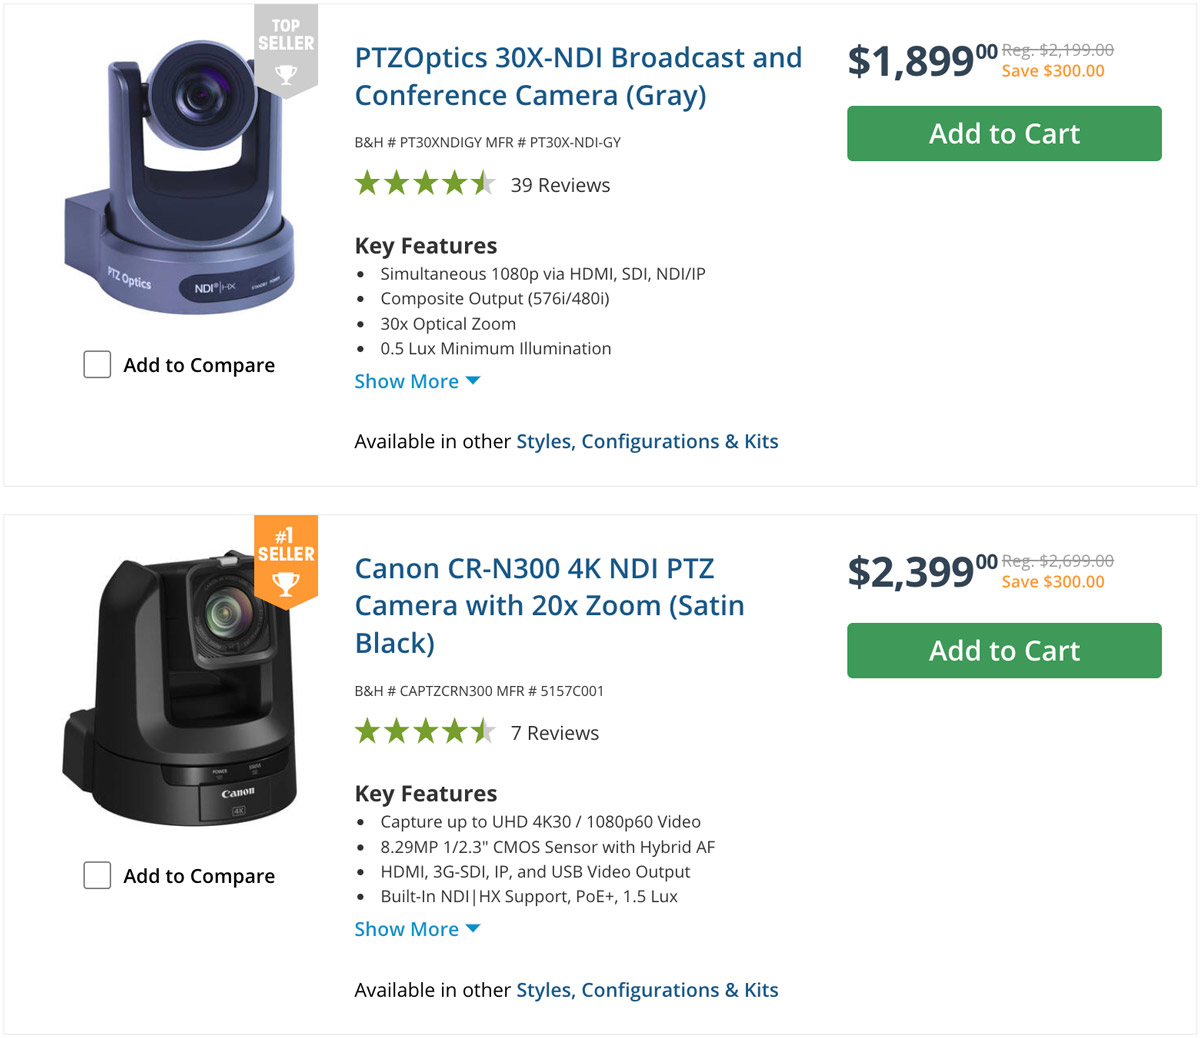Image resolution: width=1200 pixels, height=1038 pixels.
Task: Expand Show More under Canon key features
Action: [x=406, y=929]
